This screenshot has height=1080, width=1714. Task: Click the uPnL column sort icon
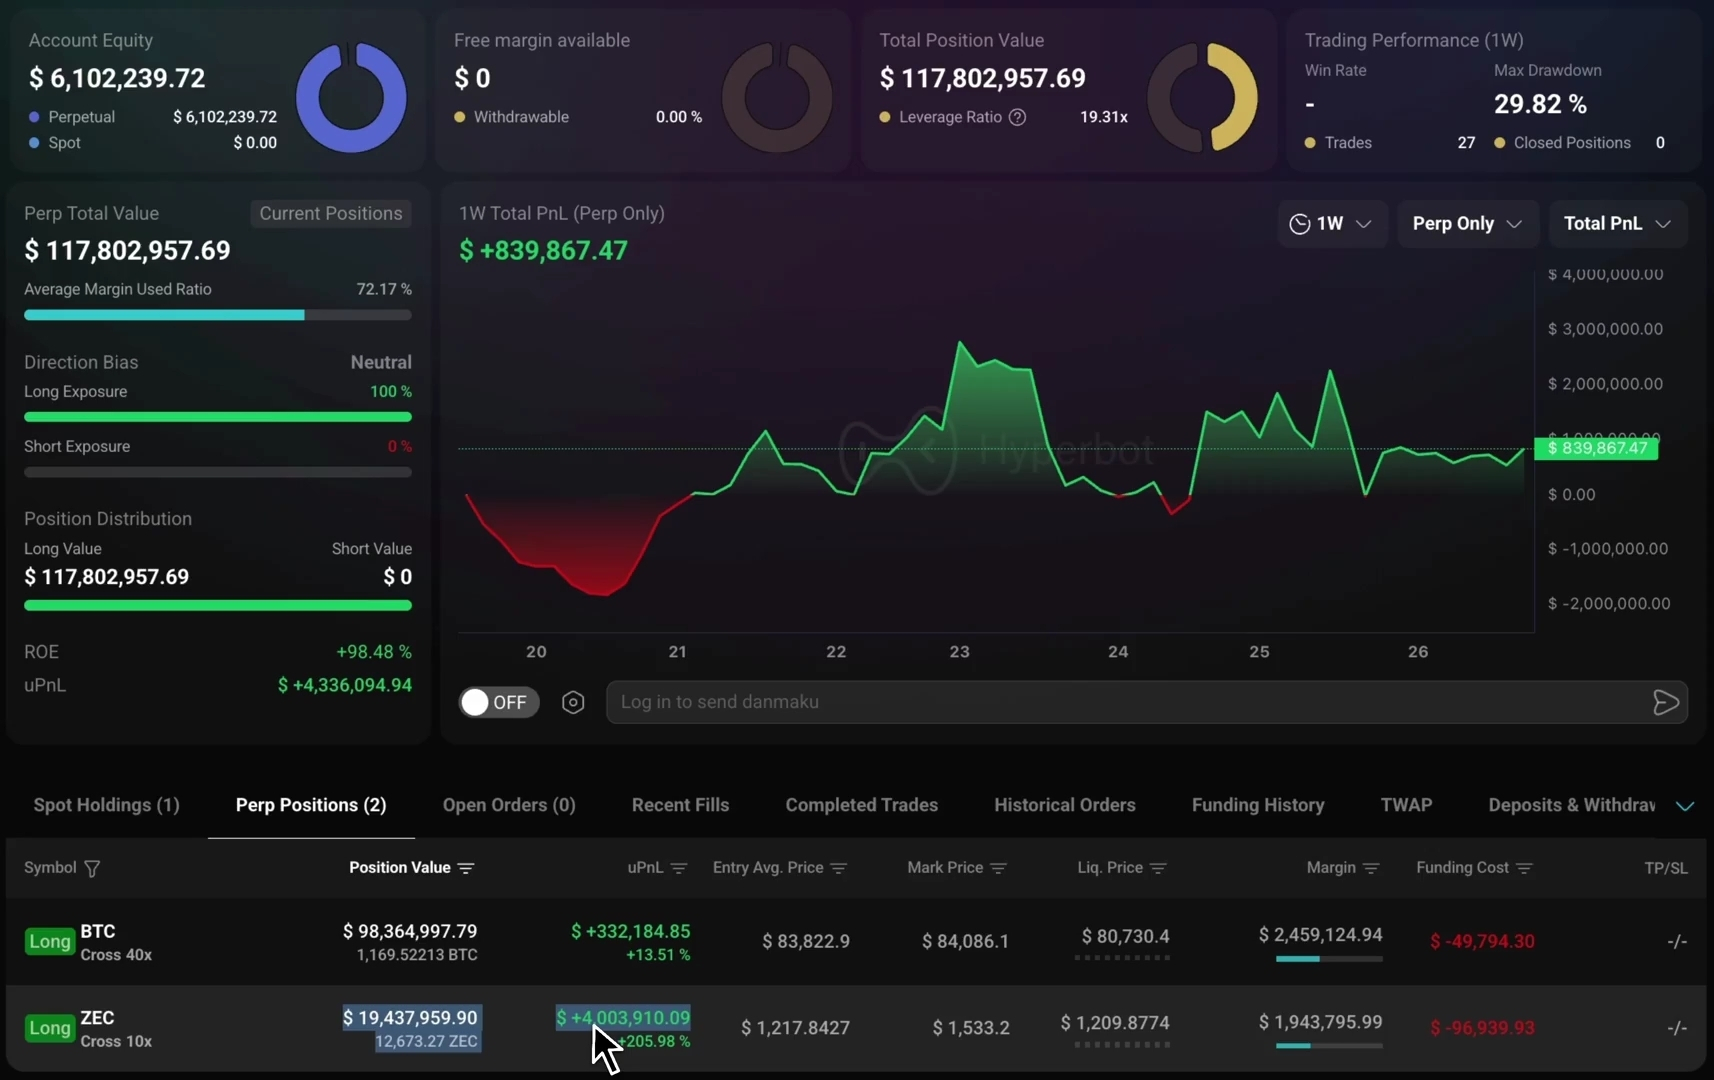pyautogui.click(x=679, y=868)
